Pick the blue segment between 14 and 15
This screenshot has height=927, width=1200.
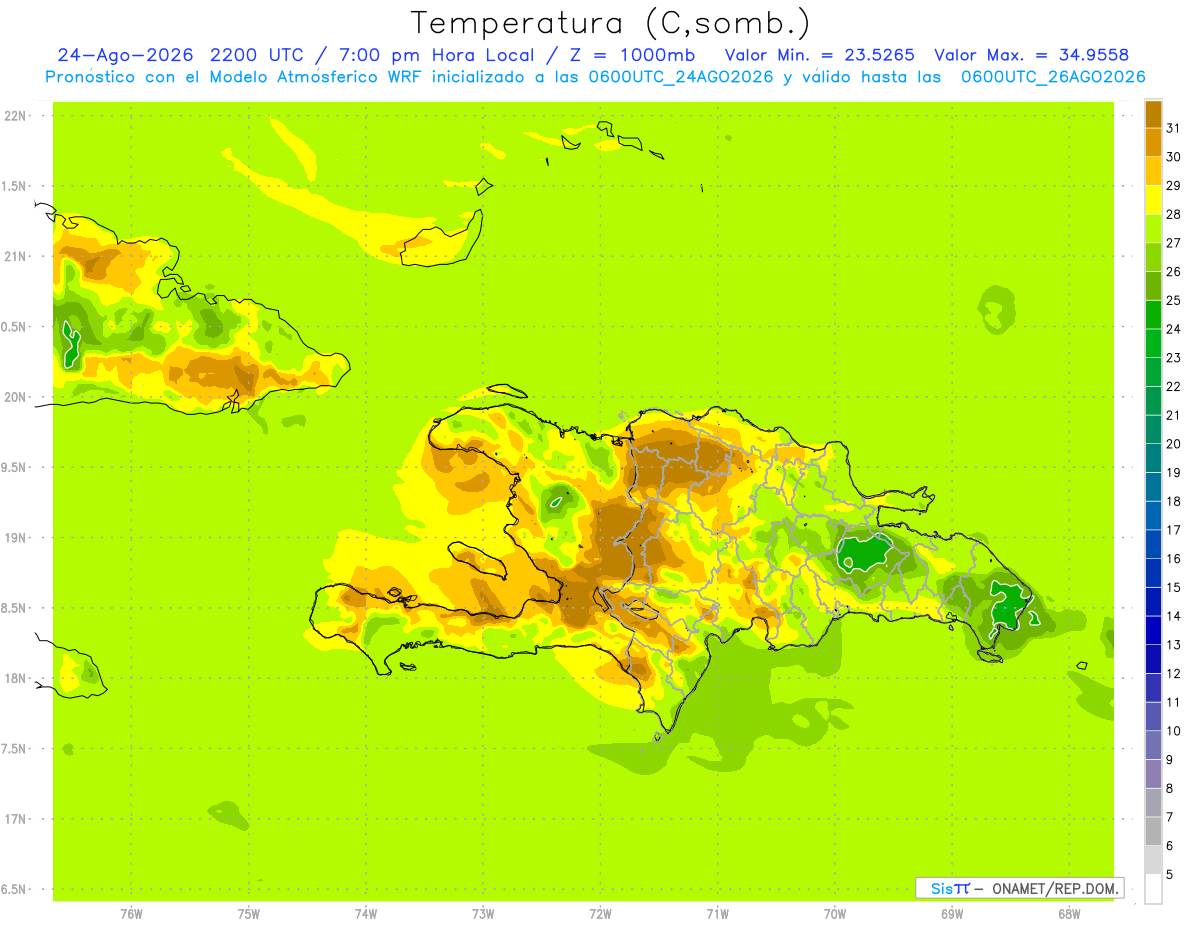pyautogui.click(x=1153, y=602)
